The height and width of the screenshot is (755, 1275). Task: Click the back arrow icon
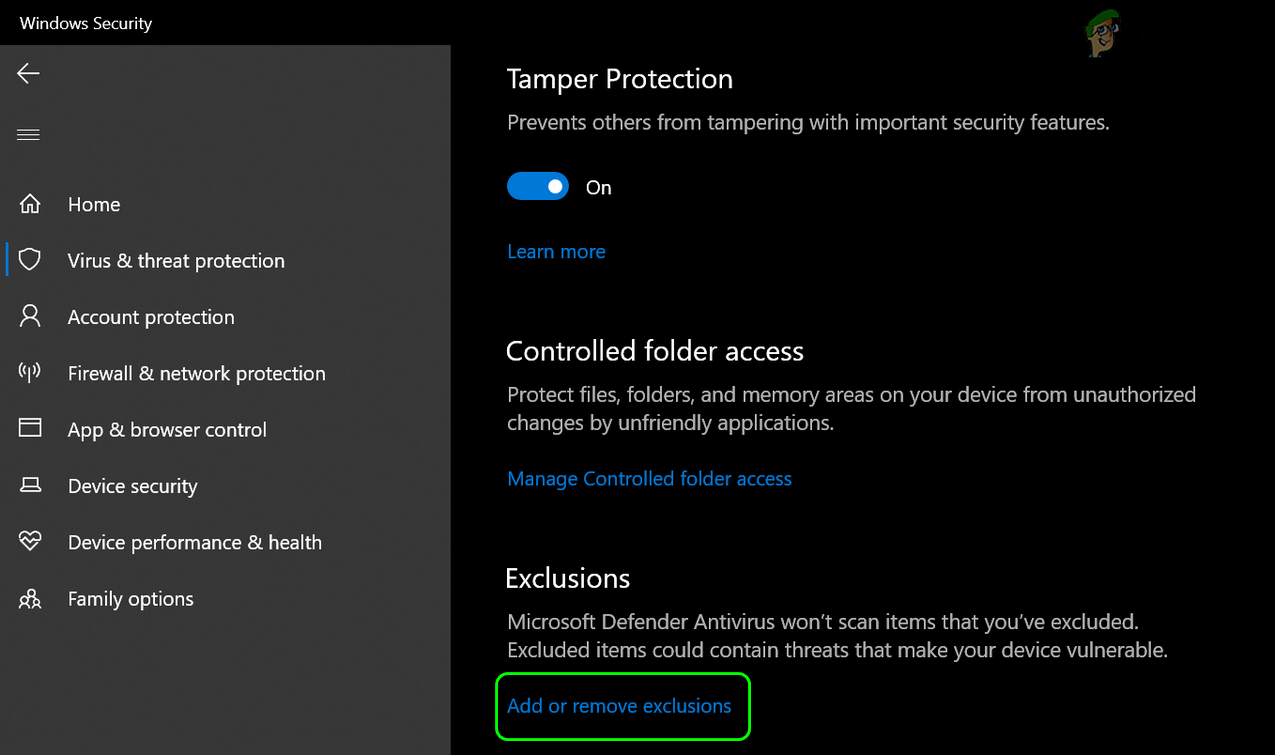[x=28, y=73]
